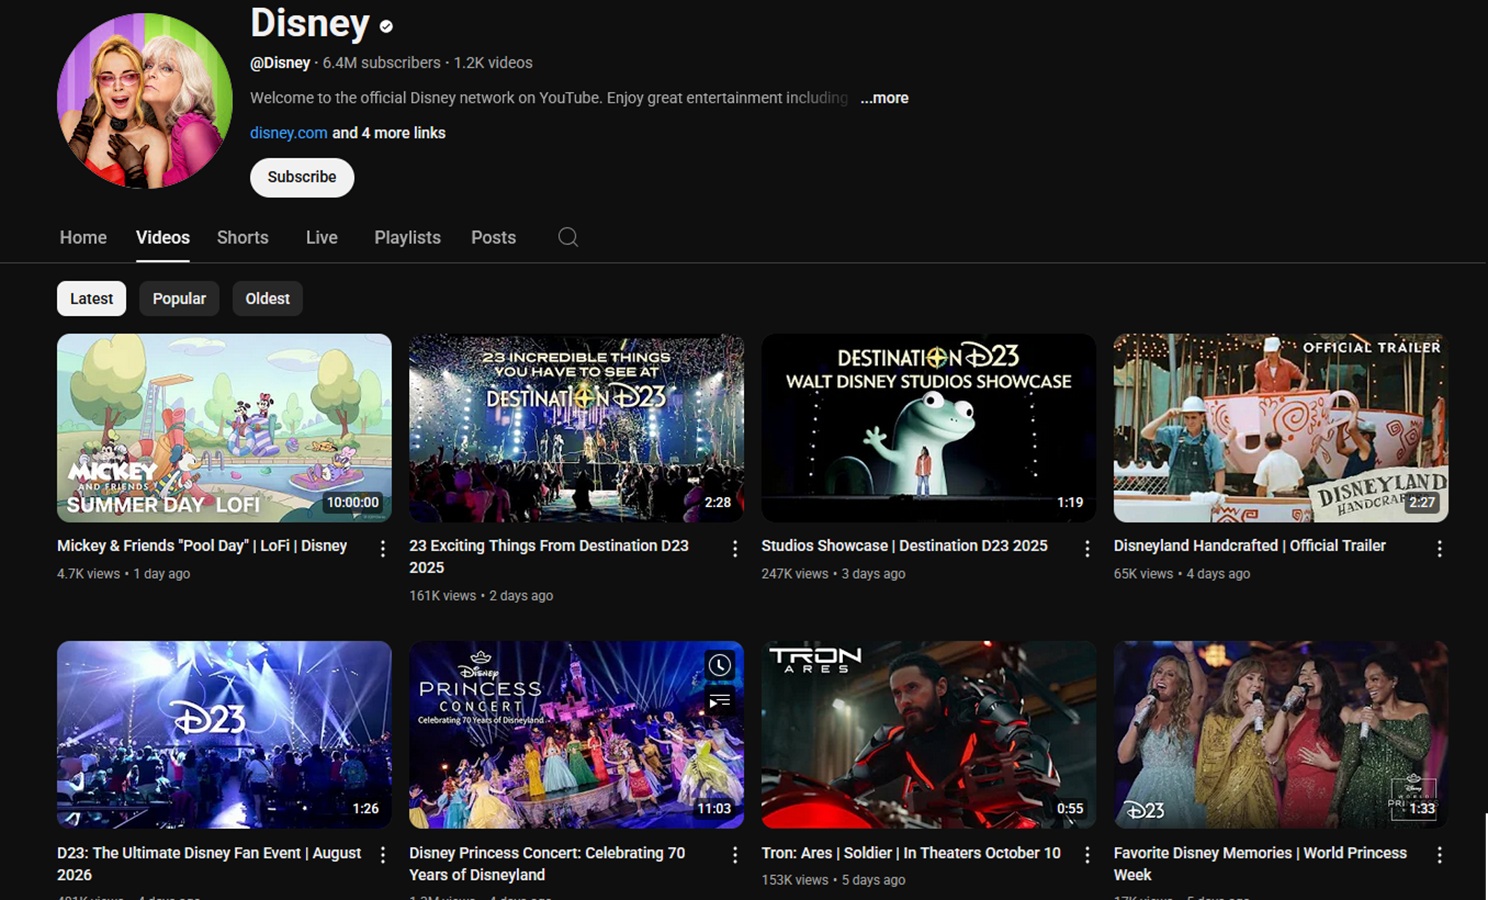Open options for Studios Showcase video
The height and width of the screenshot is (900, 1488).
click(1087, 548)
